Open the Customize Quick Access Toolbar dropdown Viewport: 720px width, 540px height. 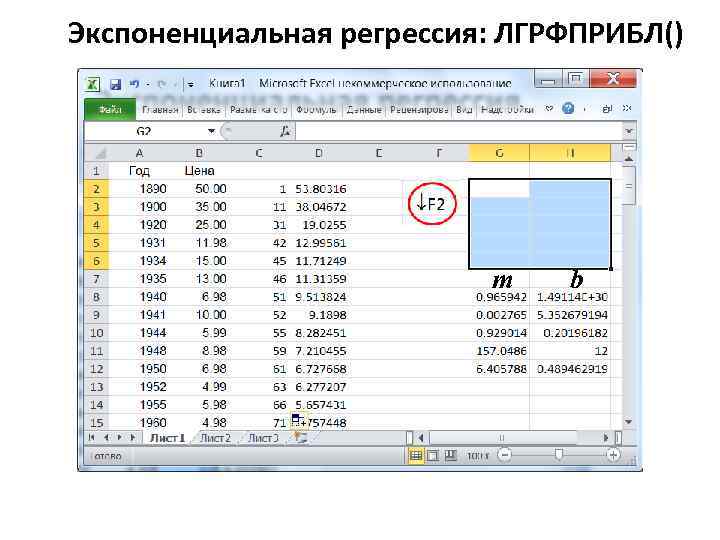click(x=191, y=84)
